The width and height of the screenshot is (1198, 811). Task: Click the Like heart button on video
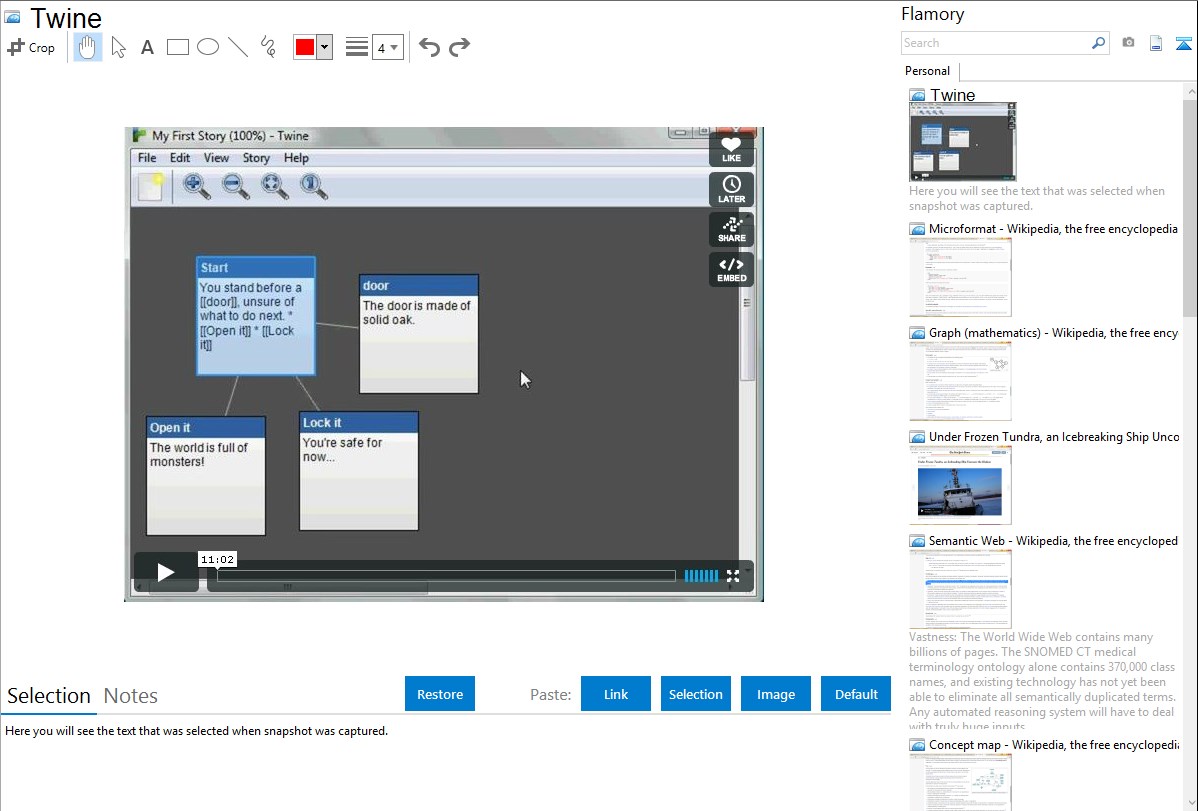tap(731, 149)
